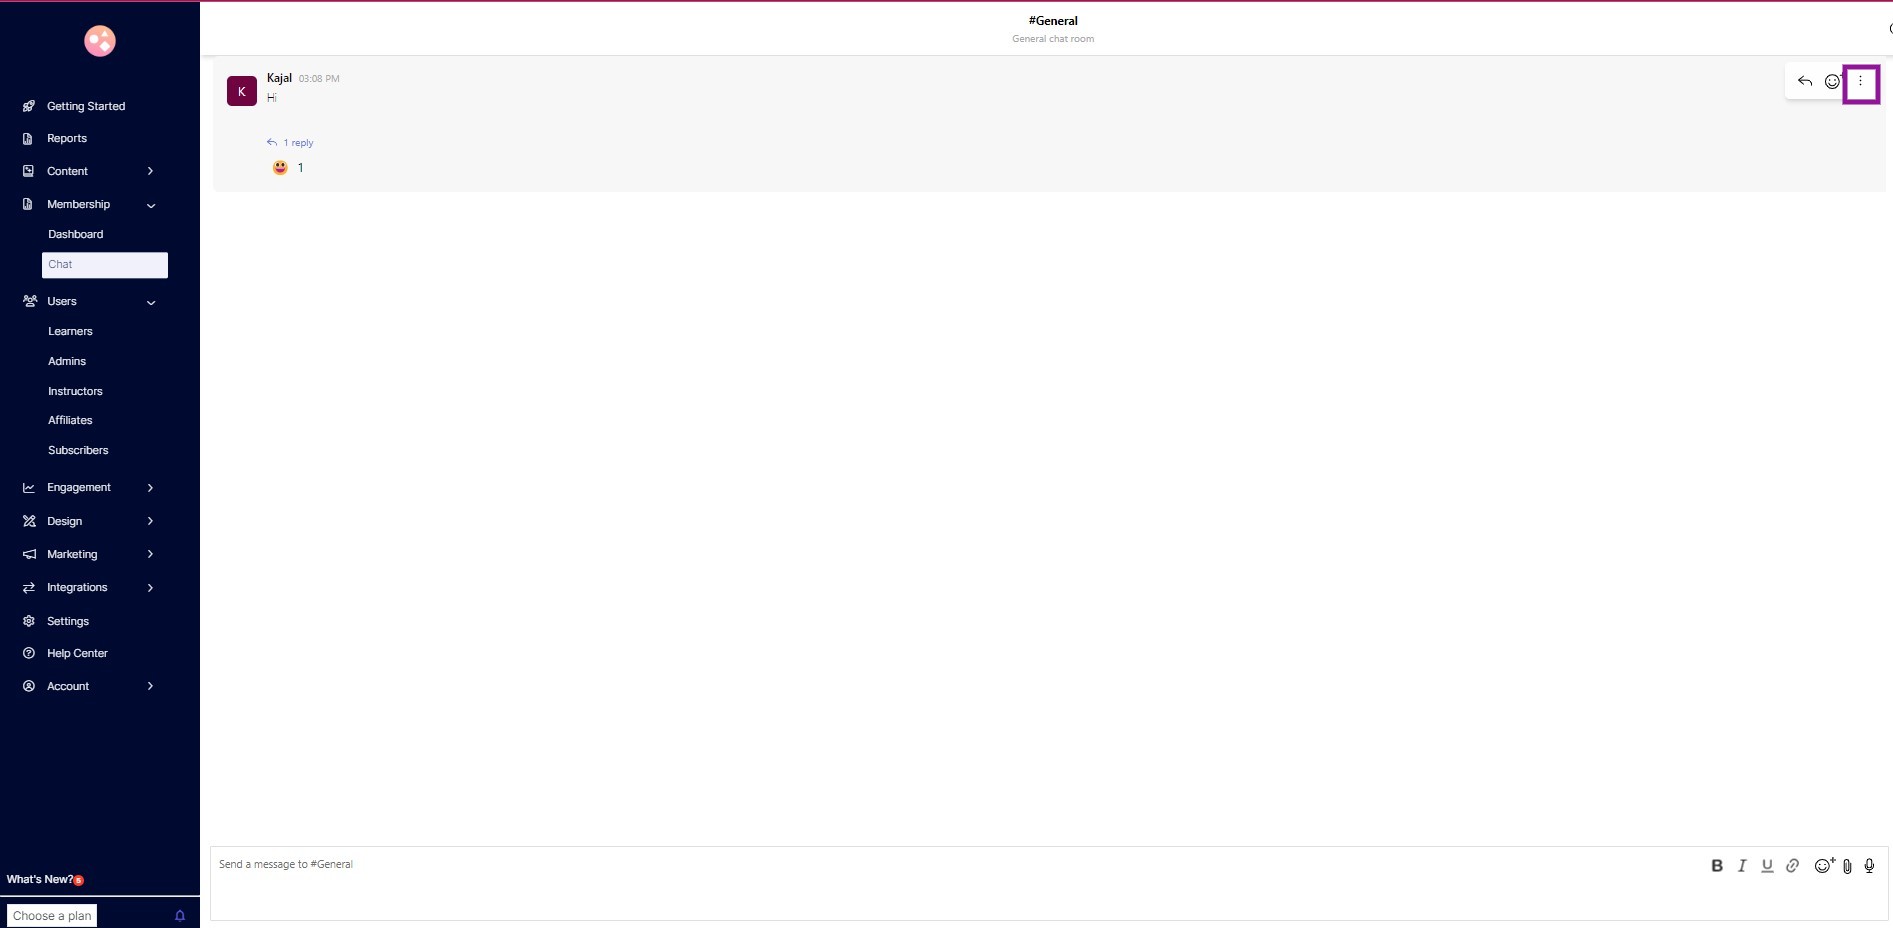Click the platform logo at top

pos(100,41)
